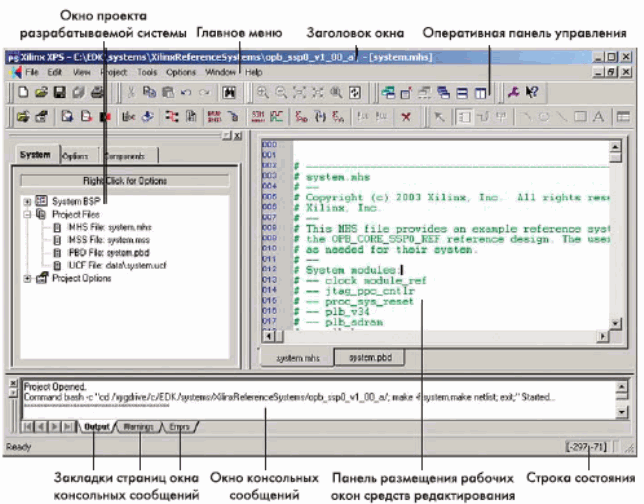Open the Project menu
Viewport: 644px width, 504px height.
point(114,73)
